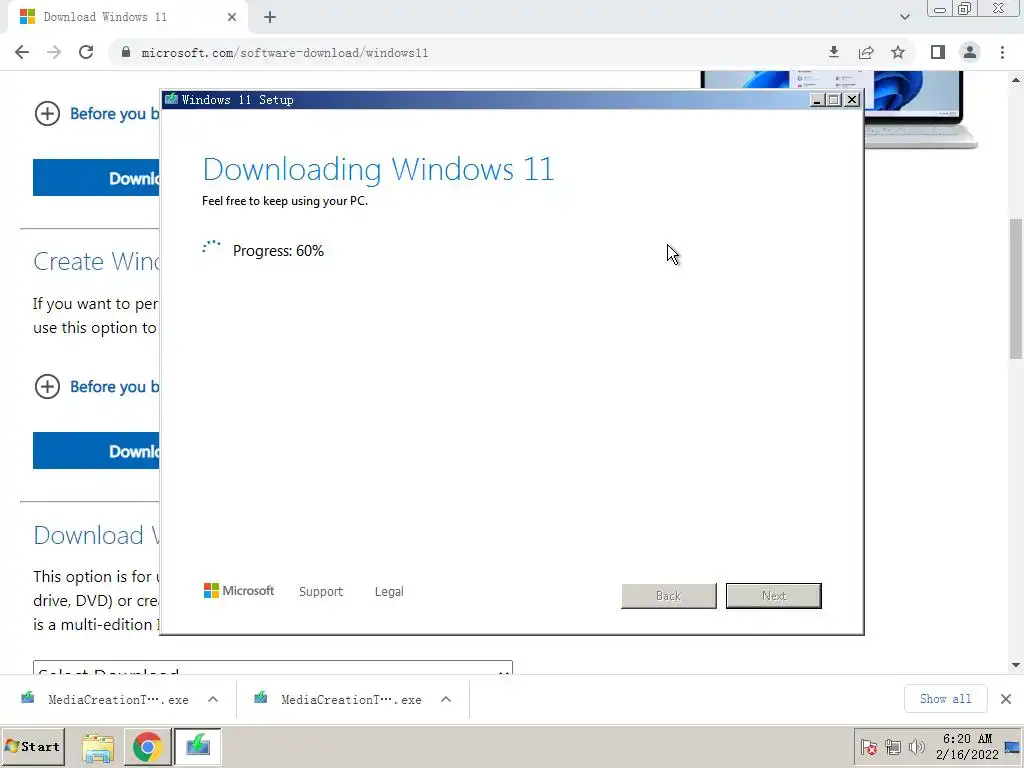Close the Windows 11 Setup window
This screenshot has width=1024, height=768.
(x=852, y=100)
